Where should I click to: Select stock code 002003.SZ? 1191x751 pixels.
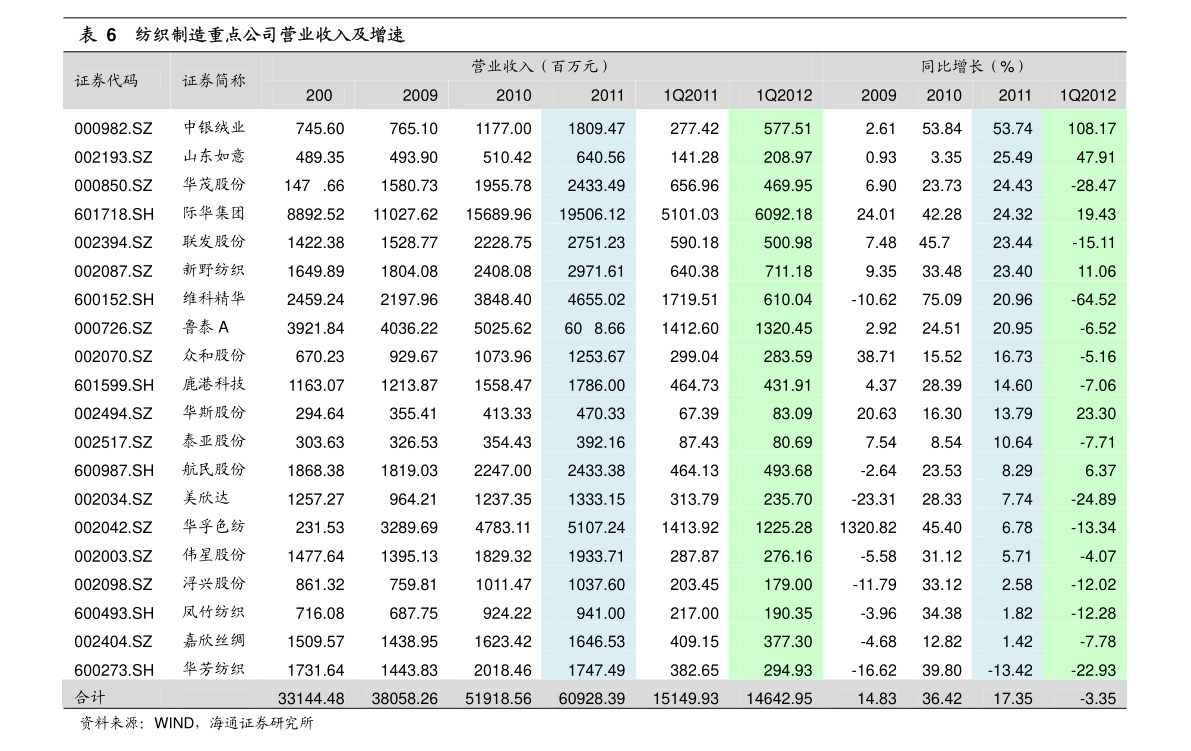tap(113, 556)
